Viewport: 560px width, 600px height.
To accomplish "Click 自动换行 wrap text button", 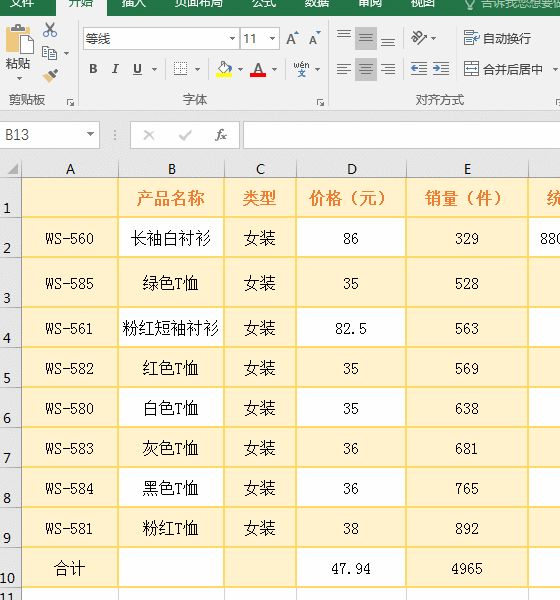I will click(x=497, y=38).
